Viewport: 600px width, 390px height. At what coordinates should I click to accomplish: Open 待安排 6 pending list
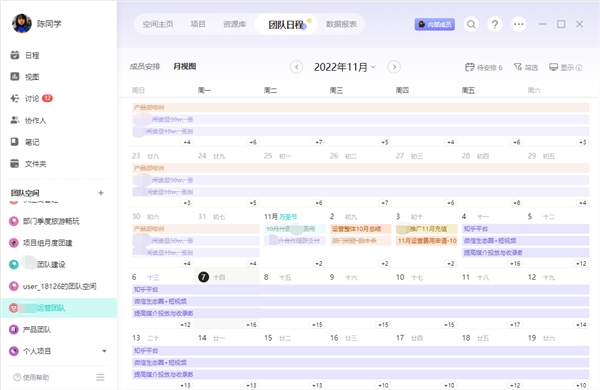click(484, 67)
